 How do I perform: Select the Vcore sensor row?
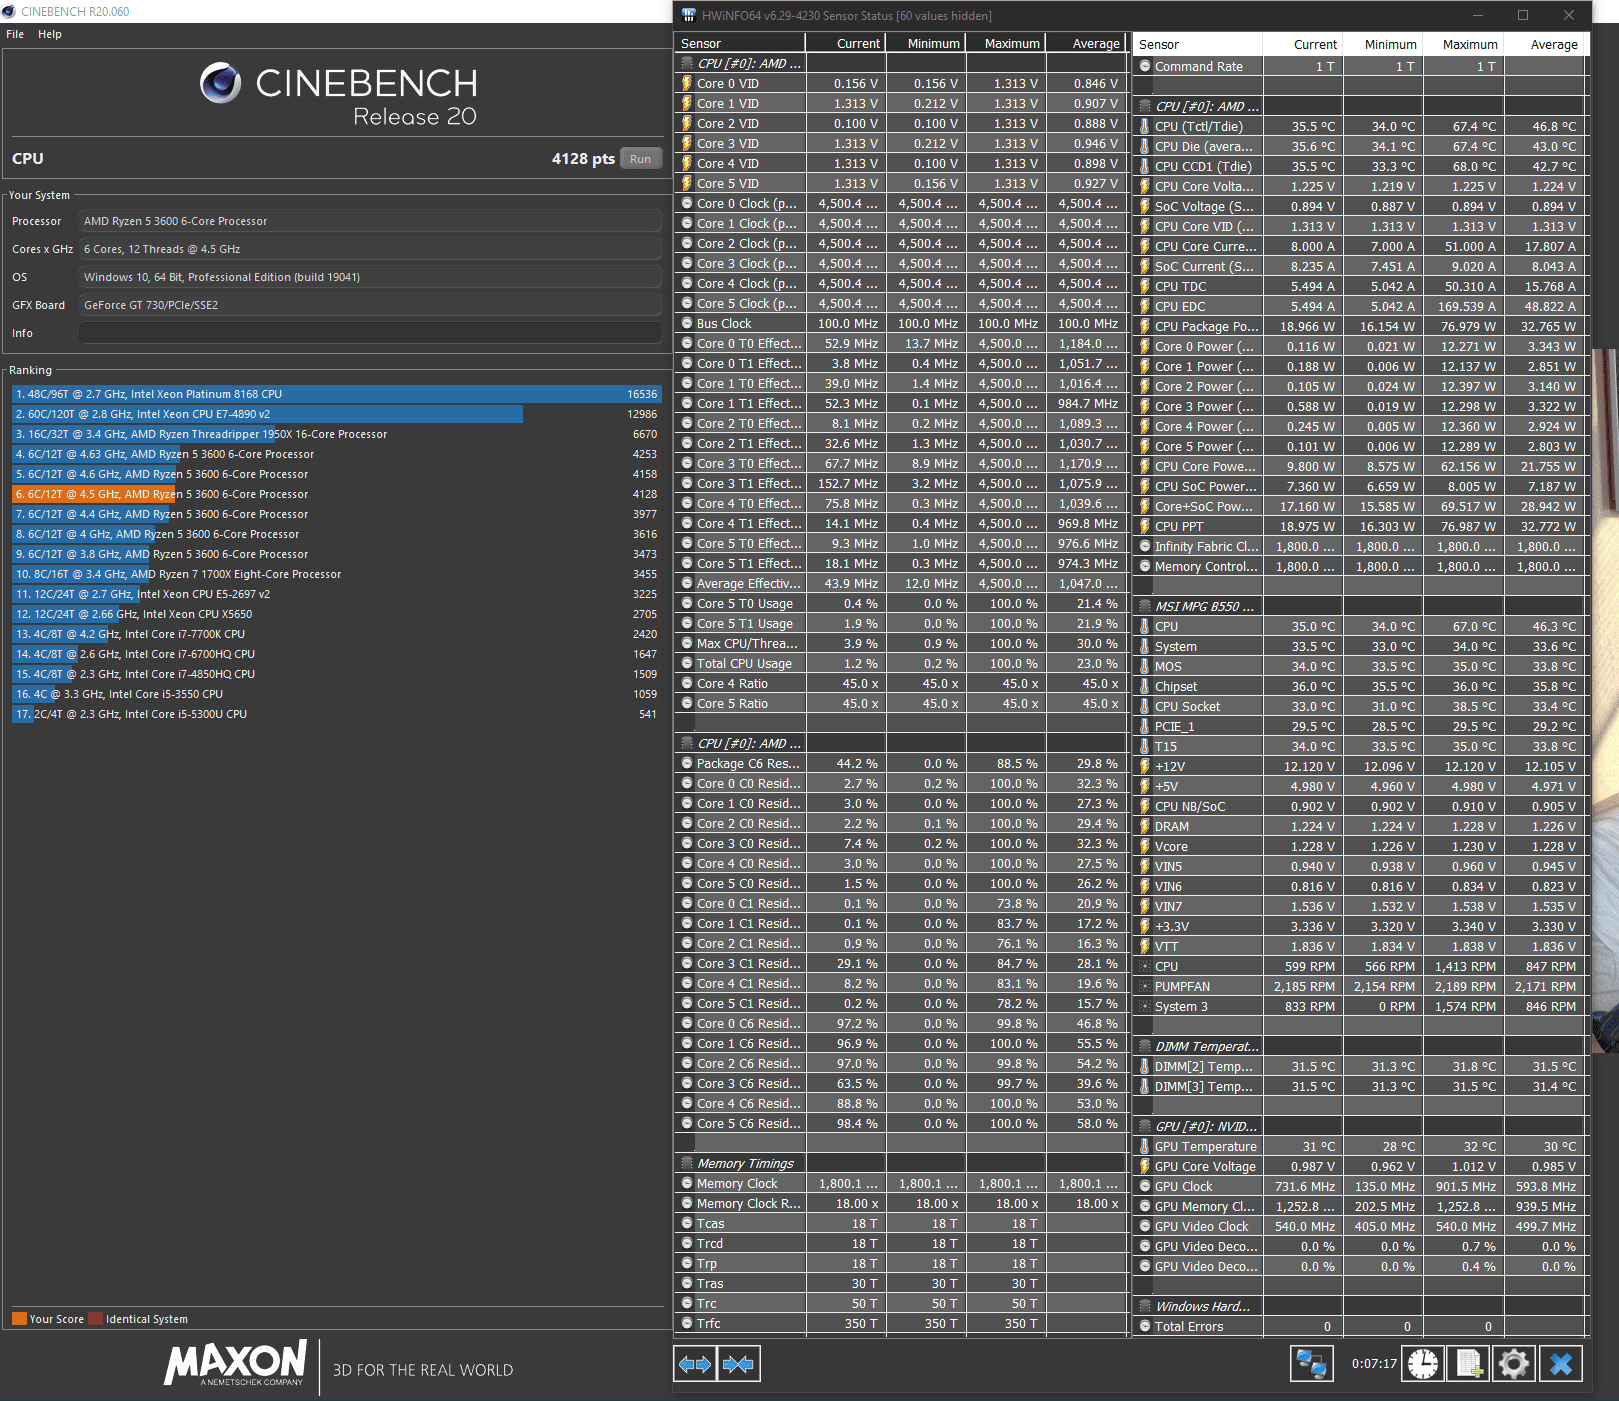[x=1360, y=847]
